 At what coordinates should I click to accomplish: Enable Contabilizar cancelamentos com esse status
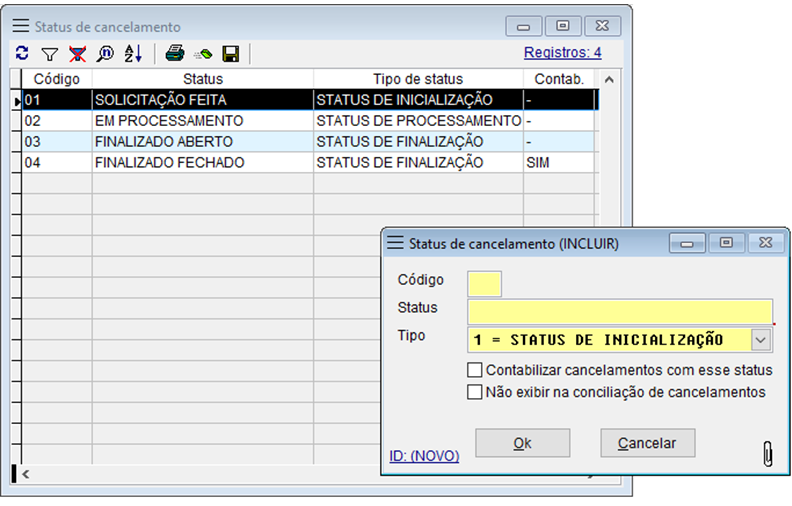click(475, 370)
